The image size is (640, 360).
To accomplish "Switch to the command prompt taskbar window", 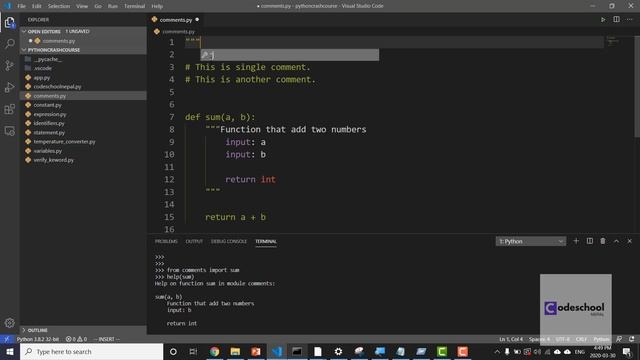I will tap(297, 351).
